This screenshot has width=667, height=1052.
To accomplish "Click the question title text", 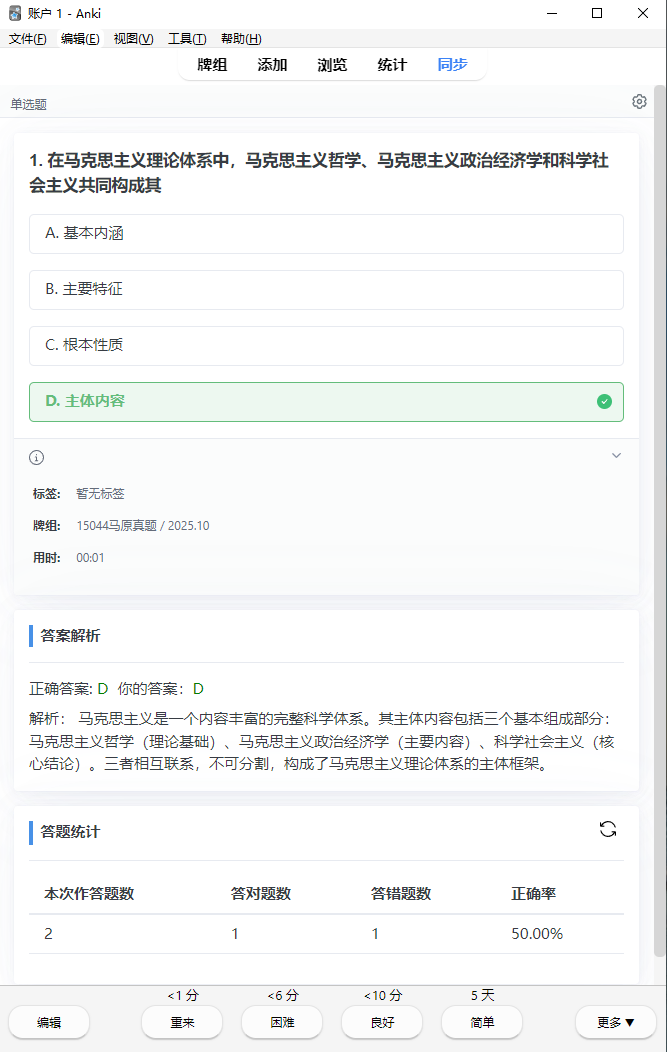I will click(x=319, y=173).
